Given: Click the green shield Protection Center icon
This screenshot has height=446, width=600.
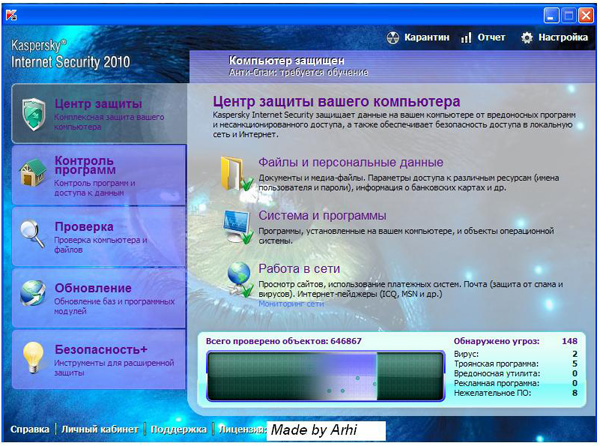Looking at the screenshot, I should coord(34,114).
